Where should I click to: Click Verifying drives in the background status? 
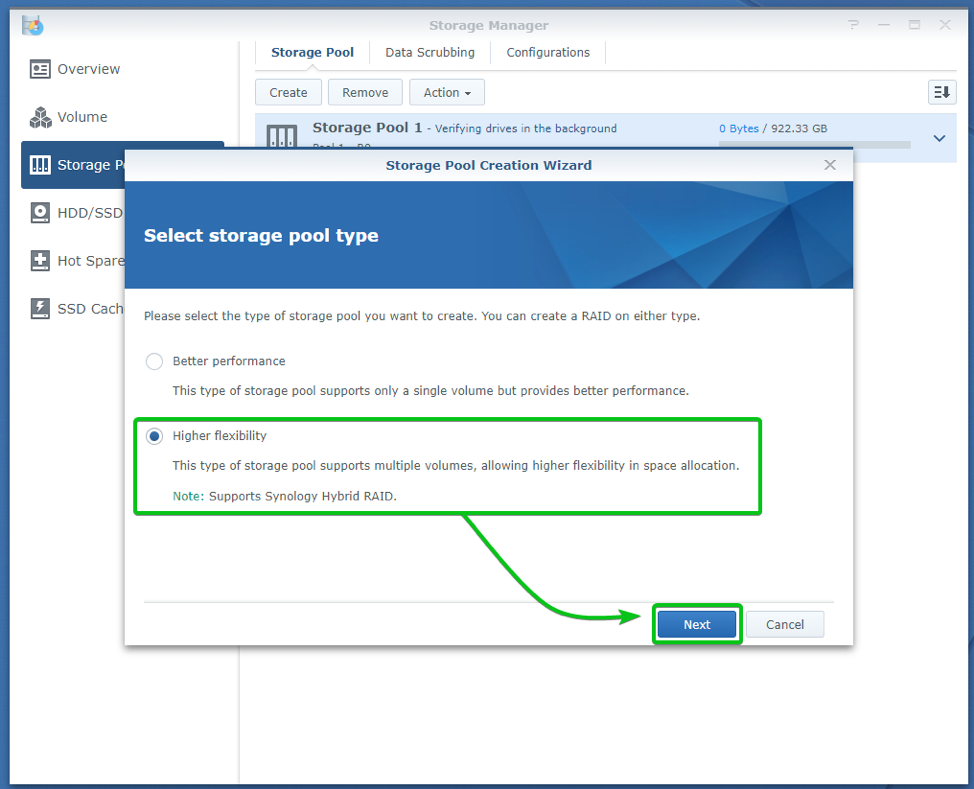click(x=526, y=128)
